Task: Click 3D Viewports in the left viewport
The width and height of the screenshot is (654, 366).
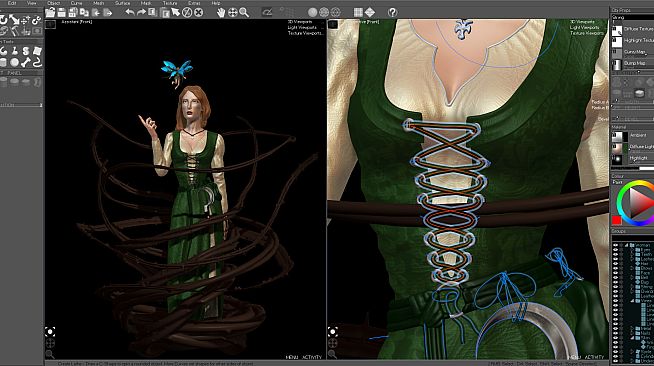Action: 300,22
